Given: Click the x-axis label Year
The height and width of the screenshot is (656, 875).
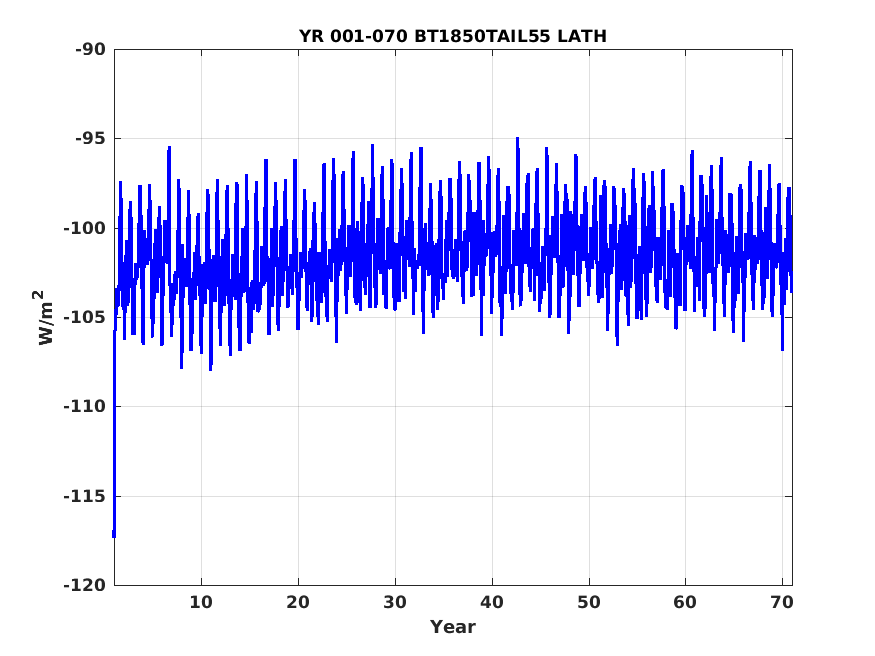Looking at the screenshot, I should [453, 627].
